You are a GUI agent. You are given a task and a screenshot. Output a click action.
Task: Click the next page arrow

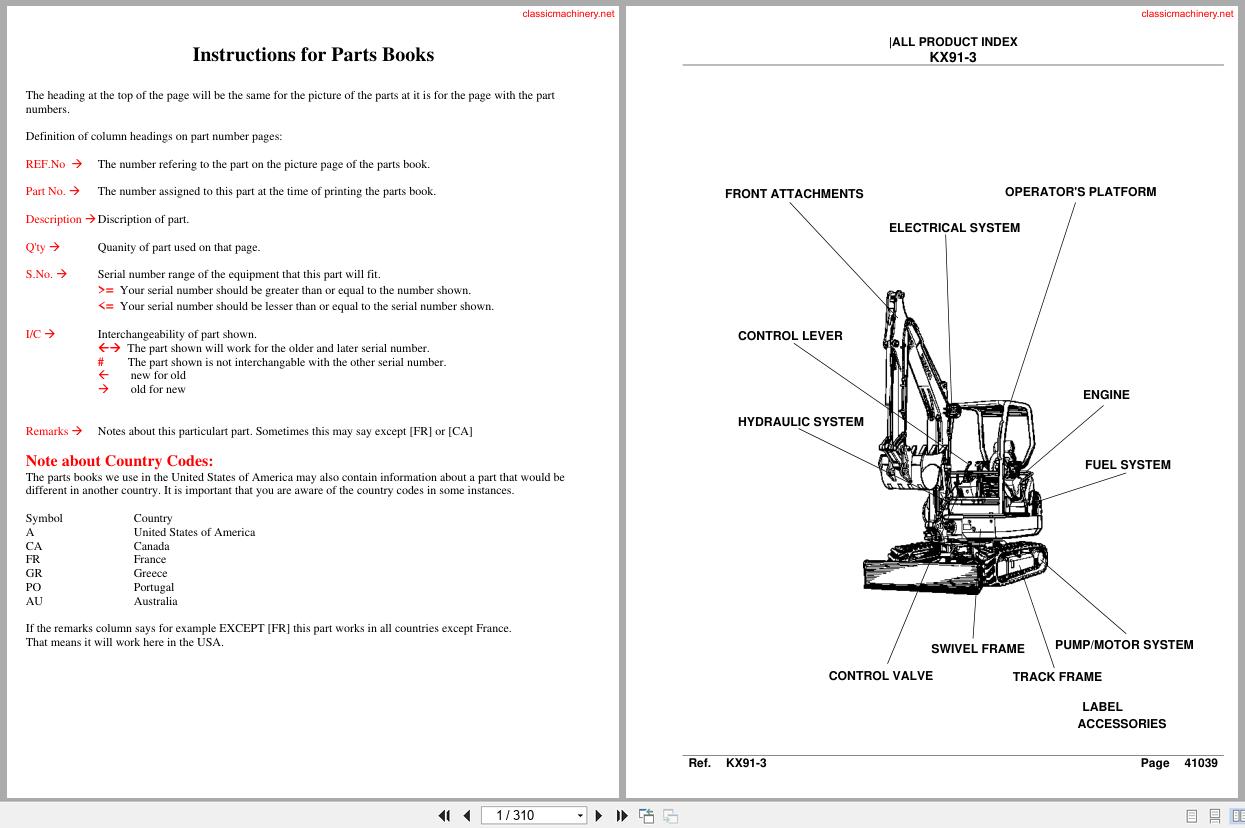pos(598,816)
